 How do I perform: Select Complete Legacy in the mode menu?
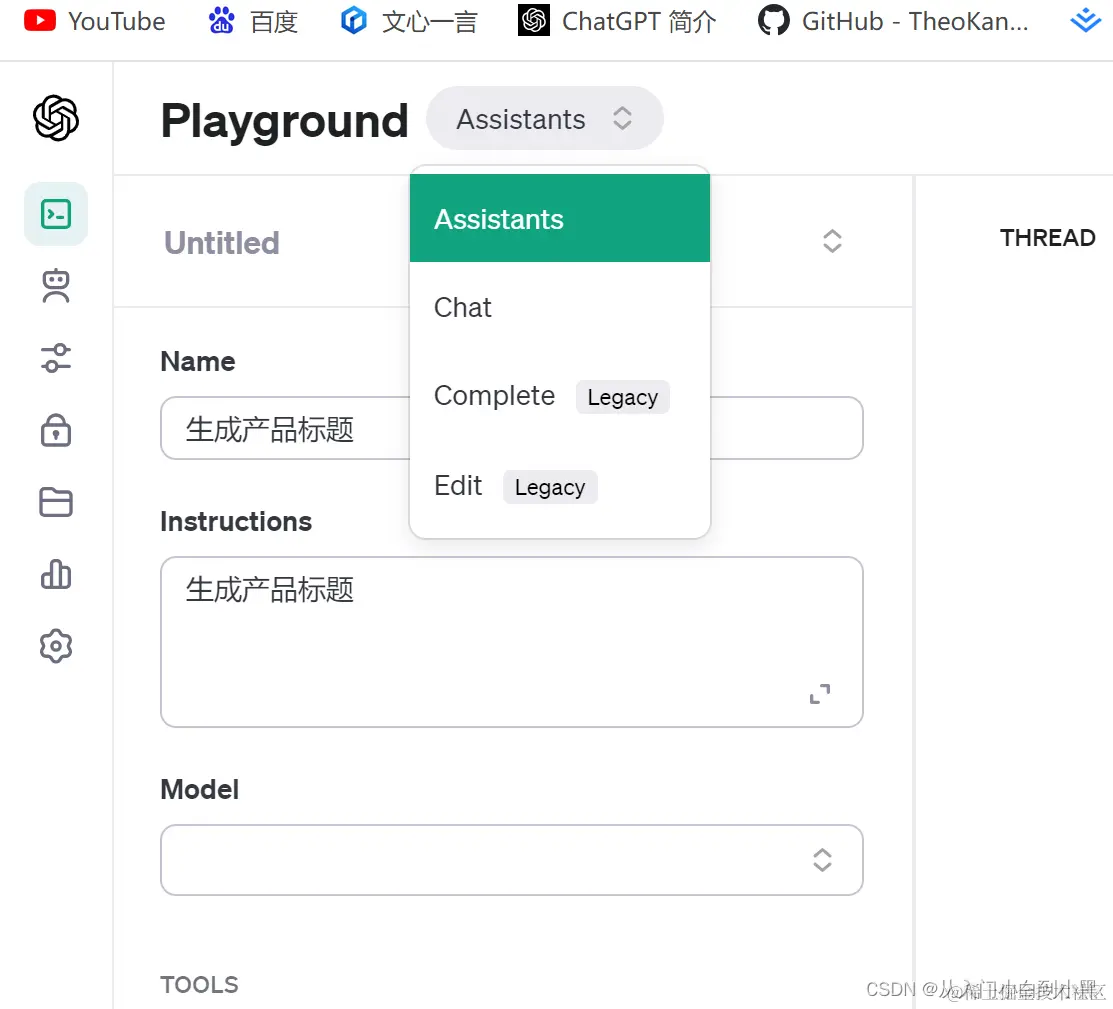pos(560,396)
